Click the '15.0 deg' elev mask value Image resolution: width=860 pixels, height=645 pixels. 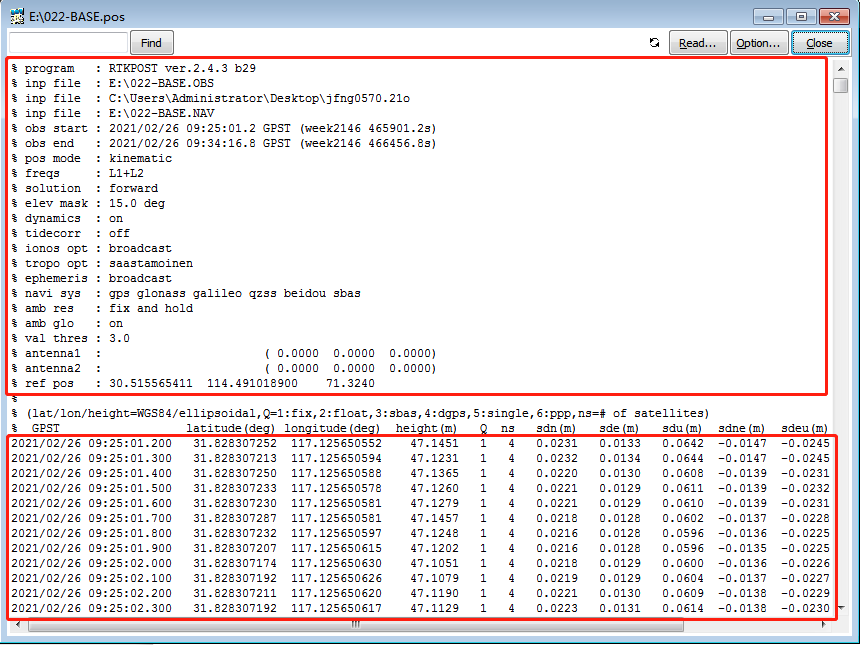pos(137,203)
